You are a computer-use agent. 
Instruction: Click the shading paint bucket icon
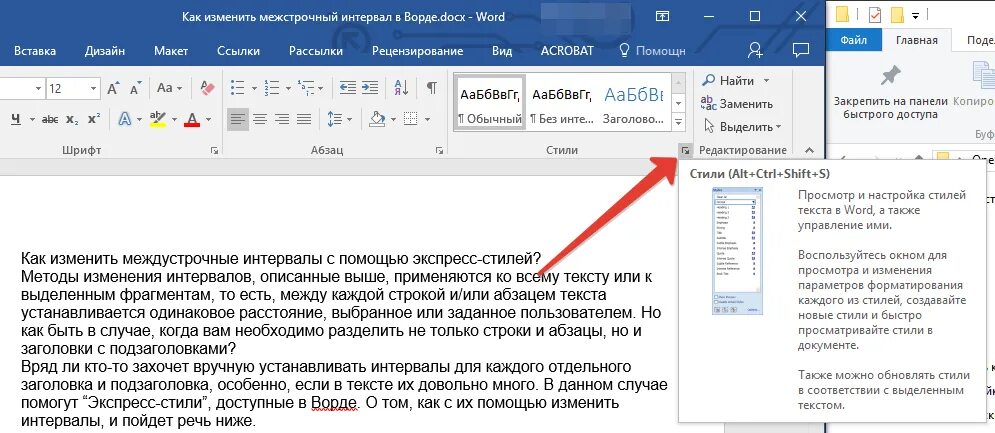pyautogui.click(x=378, y=119)
